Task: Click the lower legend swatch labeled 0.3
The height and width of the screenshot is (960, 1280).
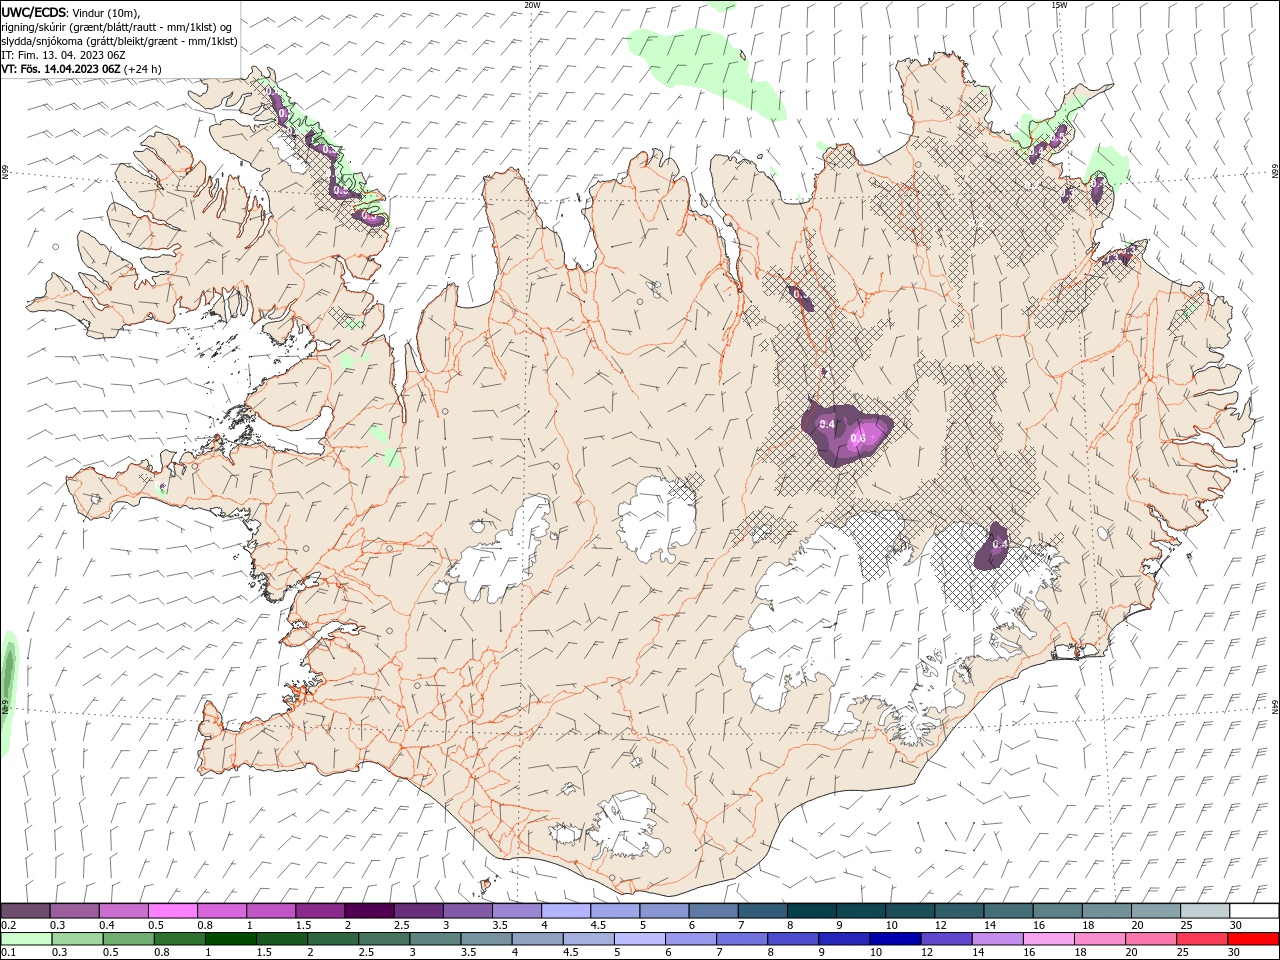Action: coord(77,939)
